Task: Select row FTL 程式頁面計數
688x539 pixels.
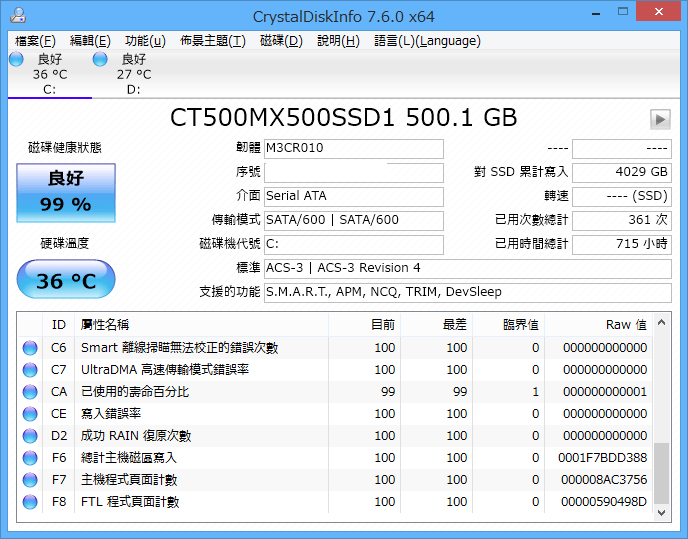Action: tap(335, 502)
